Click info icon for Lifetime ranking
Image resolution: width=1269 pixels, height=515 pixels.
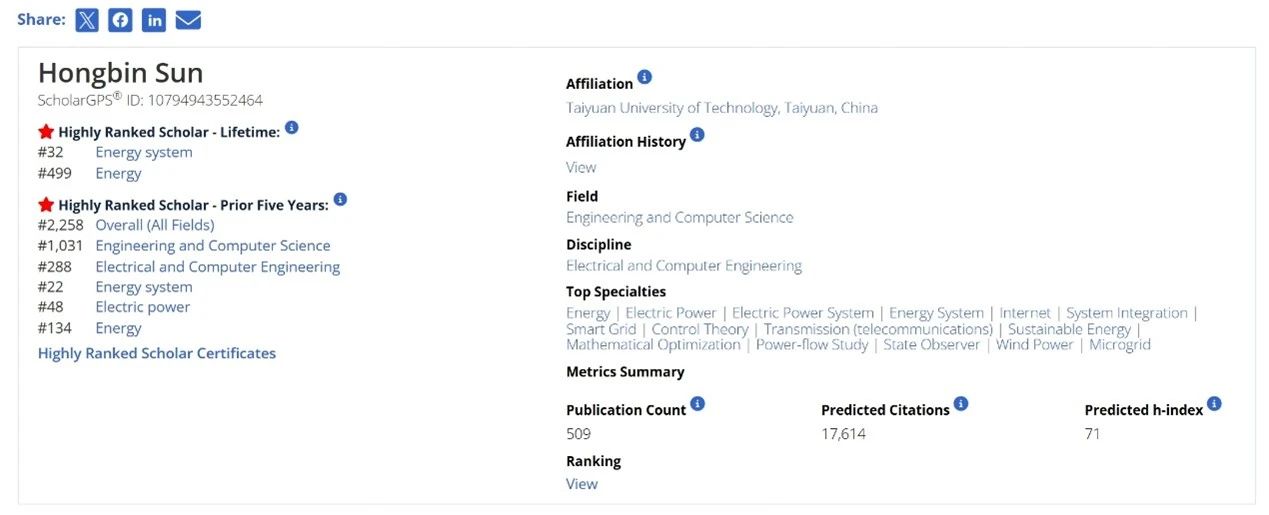(x=291, y=128)
